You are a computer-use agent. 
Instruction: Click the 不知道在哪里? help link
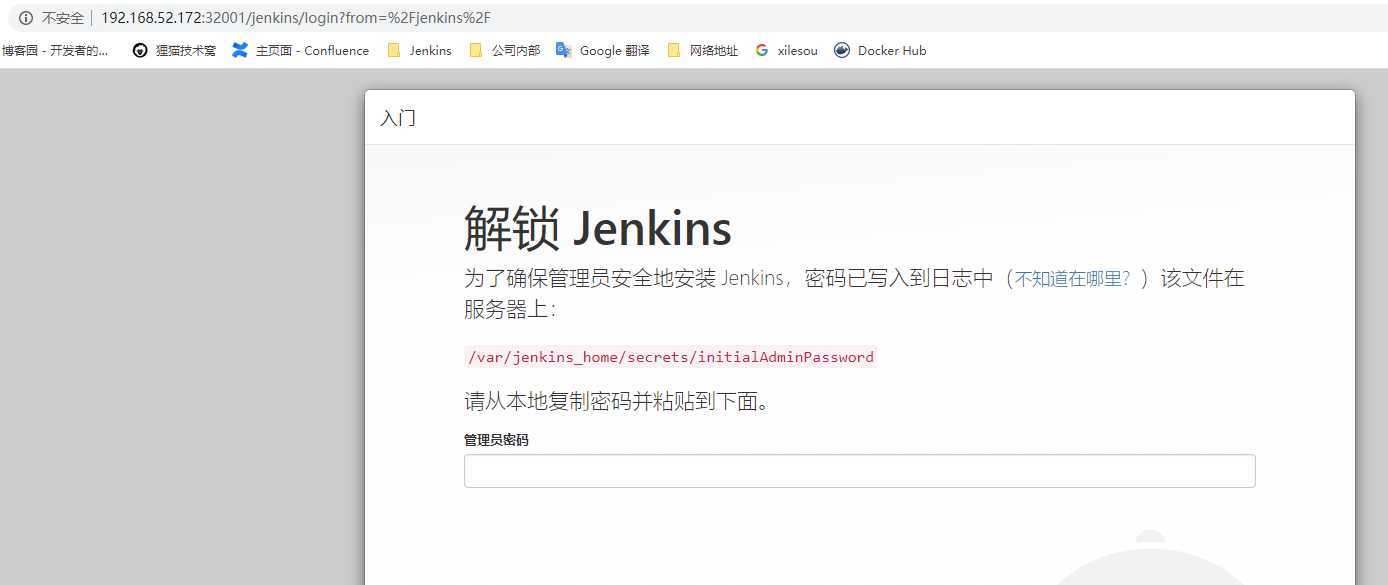[x=1073, y=279]
